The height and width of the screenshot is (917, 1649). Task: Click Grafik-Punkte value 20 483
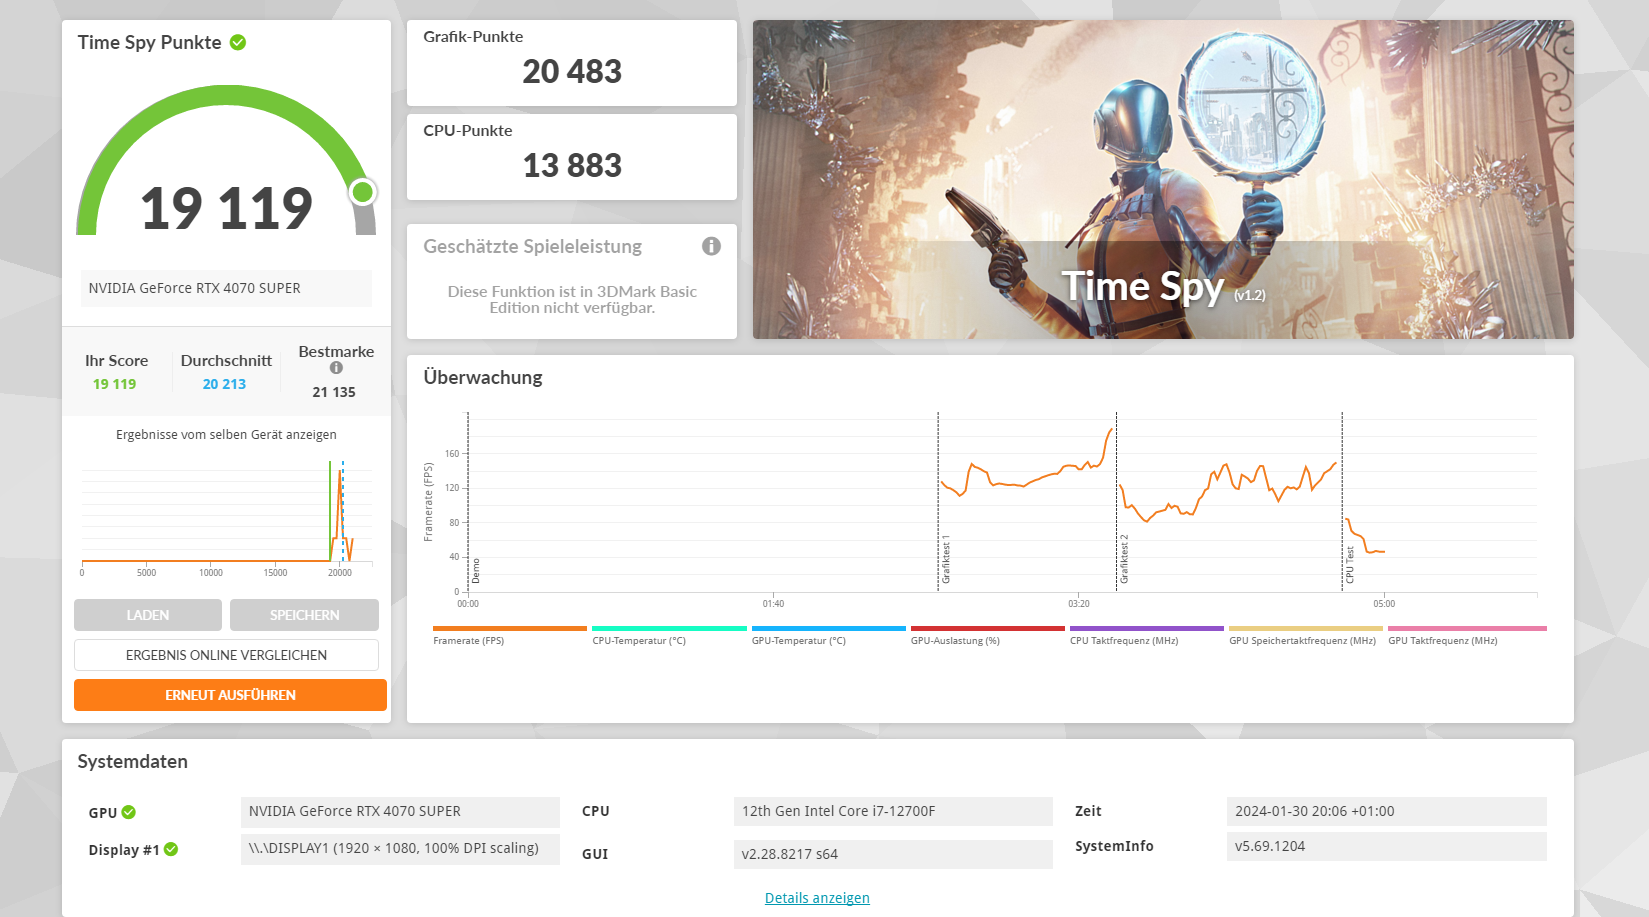coord(572,72)
